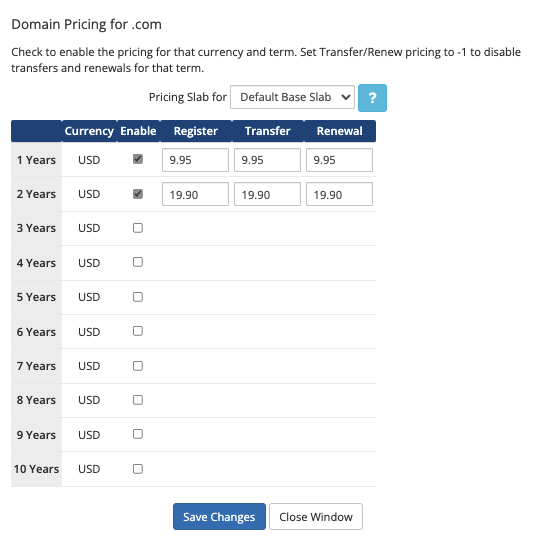Enable the 7 Years USD term

138,366
